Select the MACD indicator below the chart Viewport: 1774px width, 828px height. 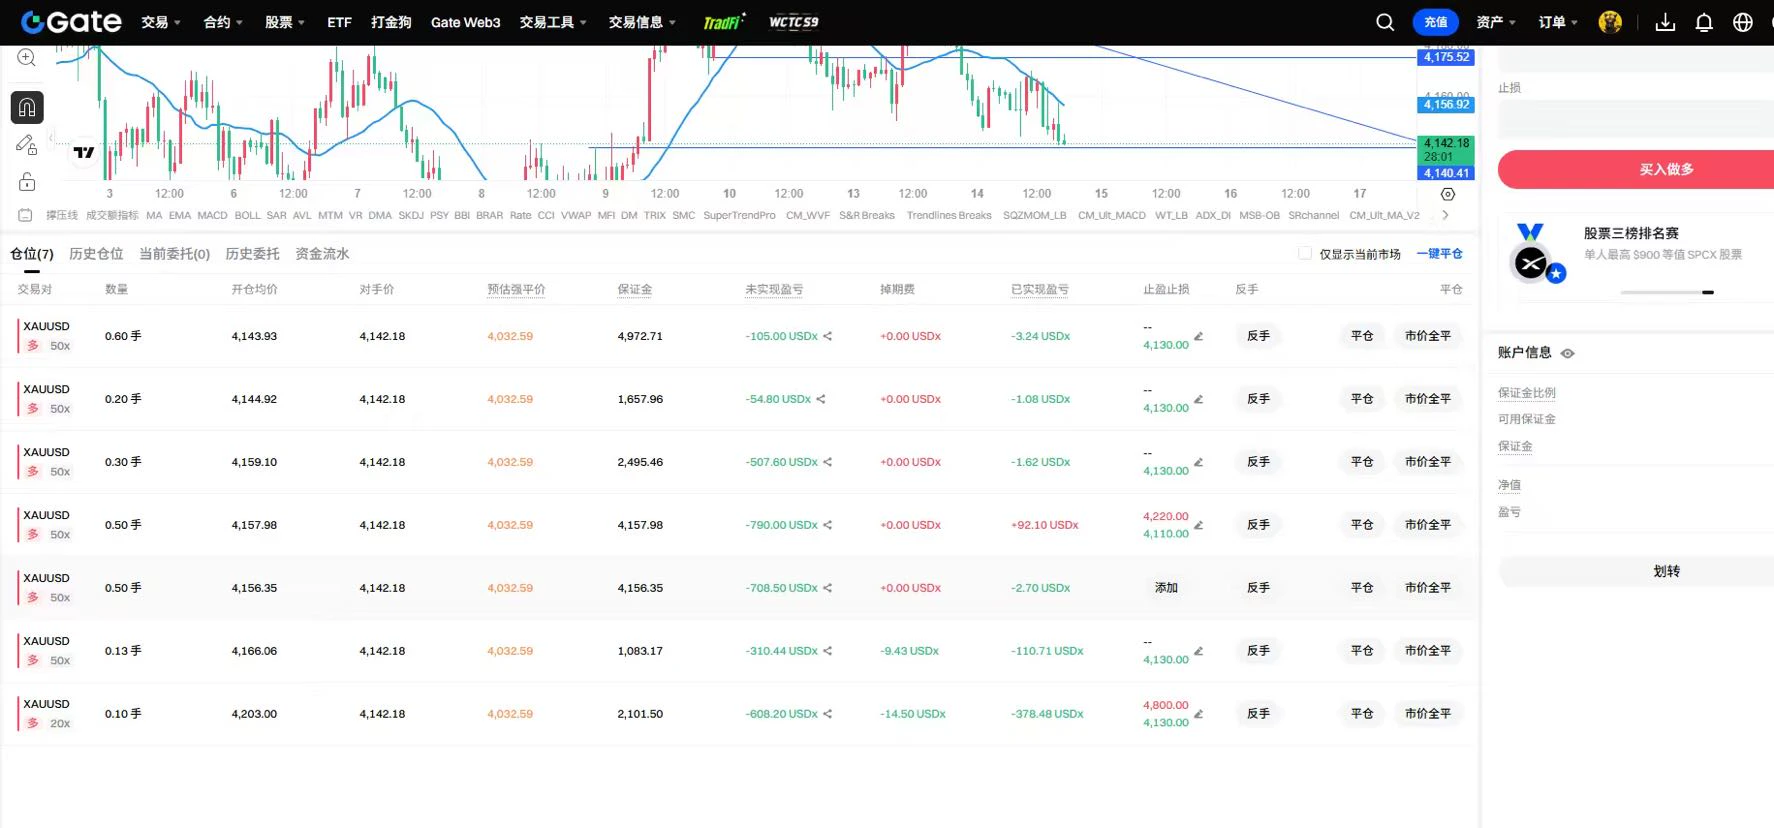point(212,215)
